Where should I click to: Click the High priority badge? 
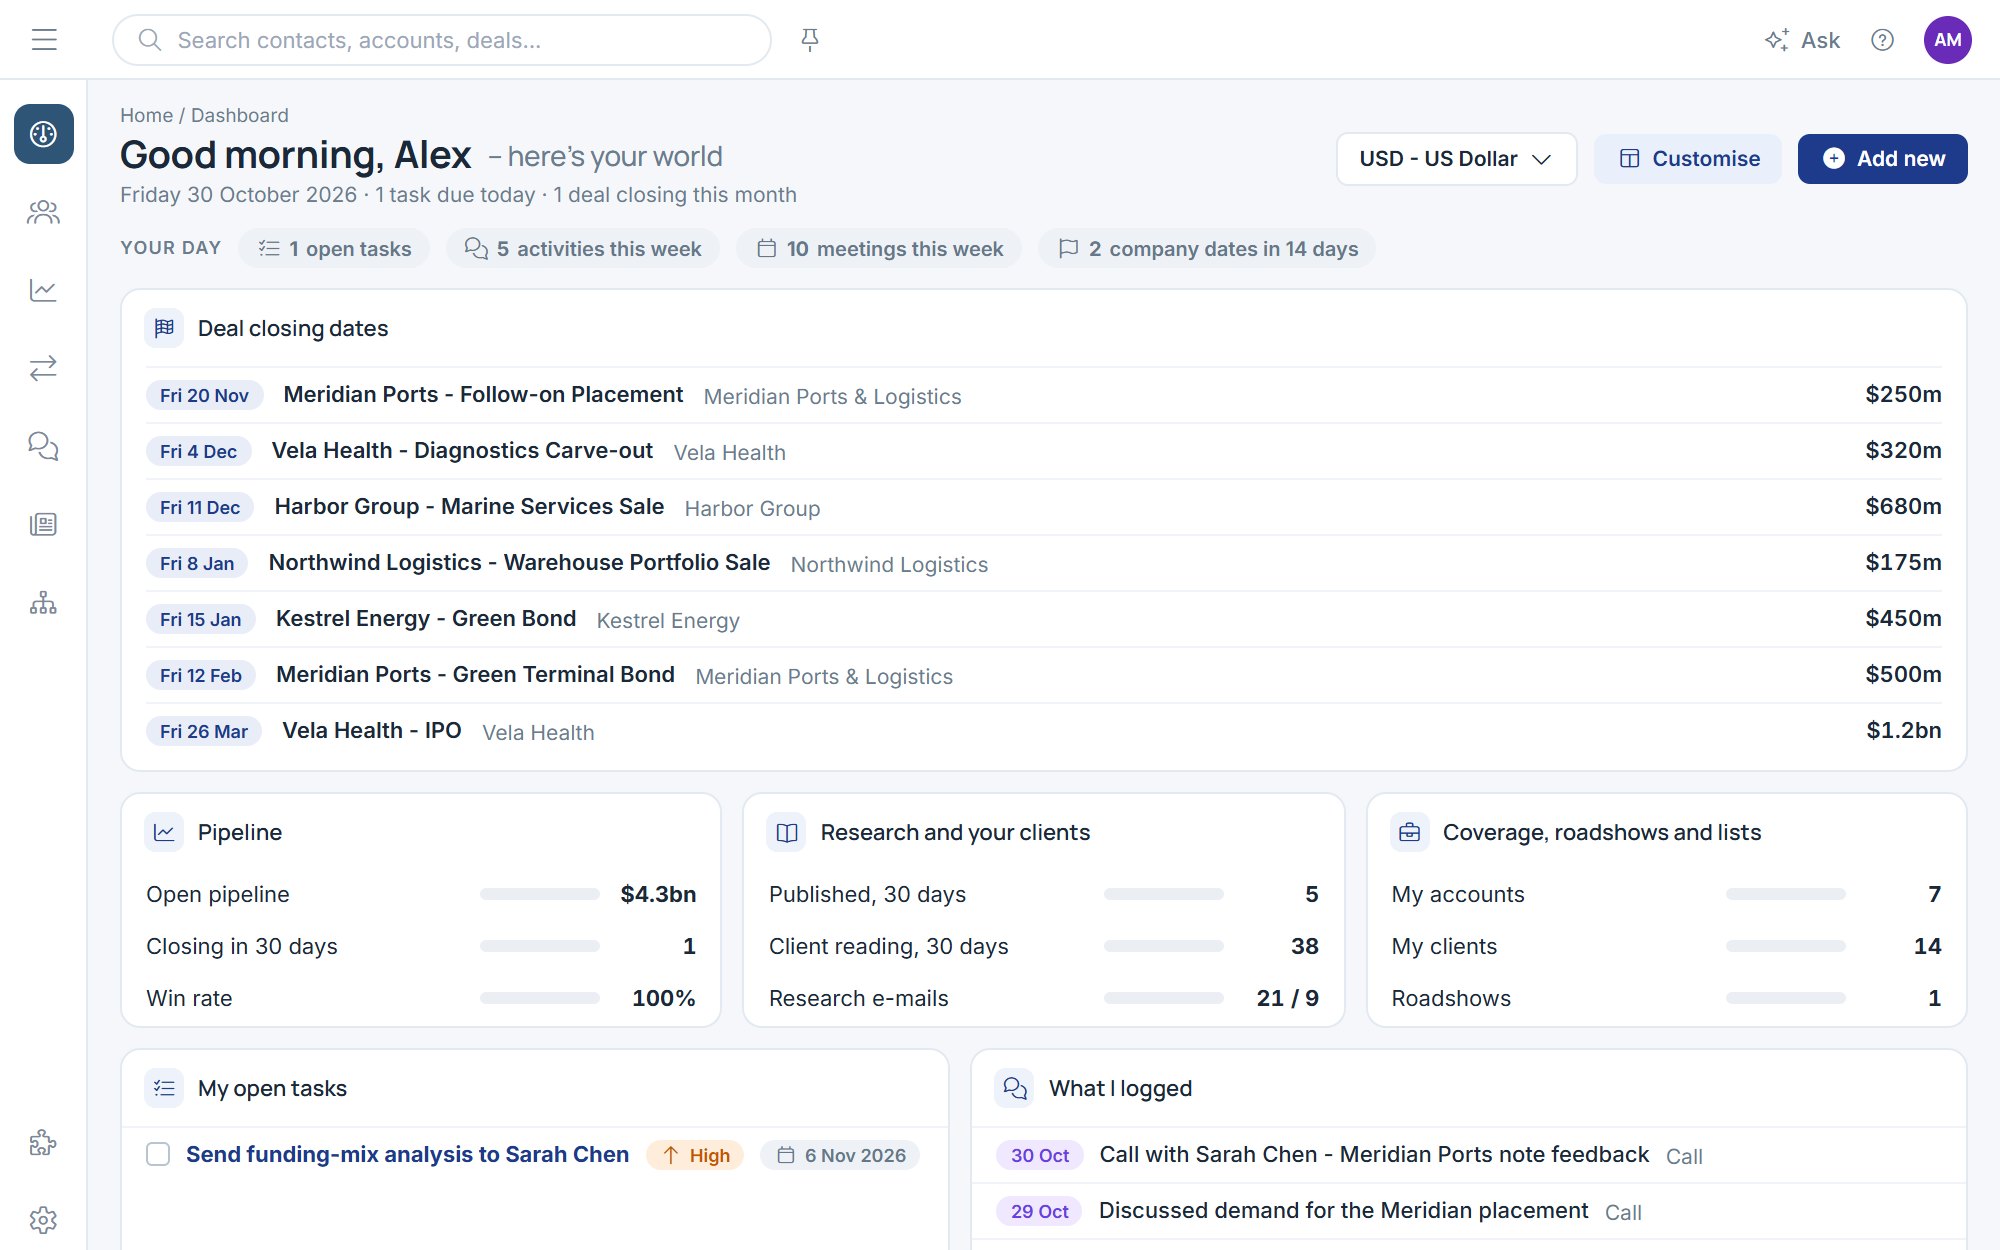click(695, 1155)
